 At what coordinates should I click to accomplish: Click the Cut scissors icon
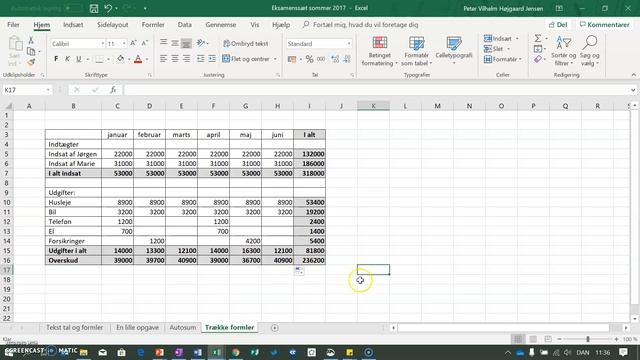pos(31,40)
